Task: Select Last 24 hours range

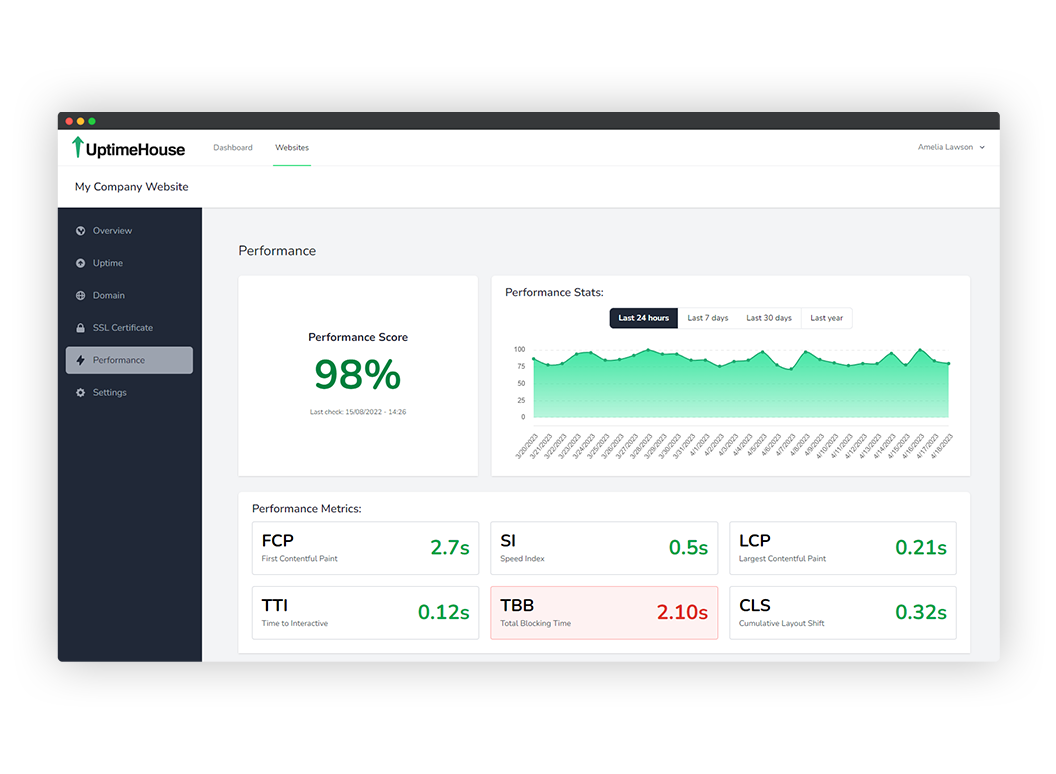Action: pyautogui.click(x=644, y=318)
